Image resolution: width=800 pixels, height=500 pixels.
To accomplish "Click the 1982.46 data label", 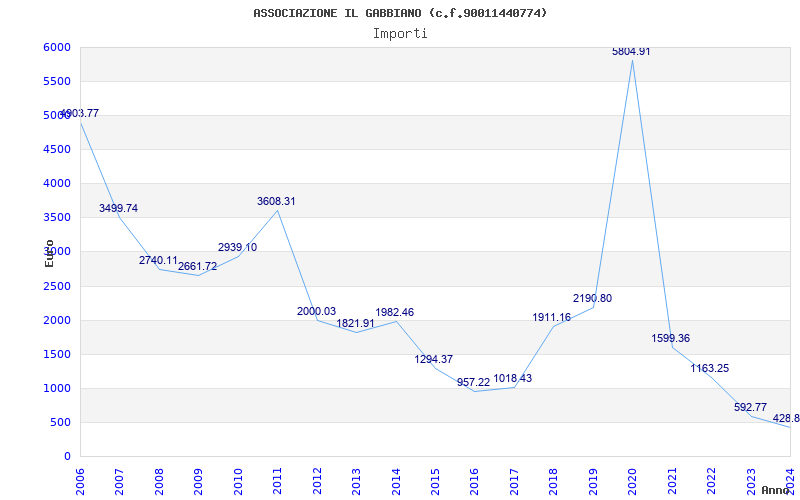I will coord(394,312).
